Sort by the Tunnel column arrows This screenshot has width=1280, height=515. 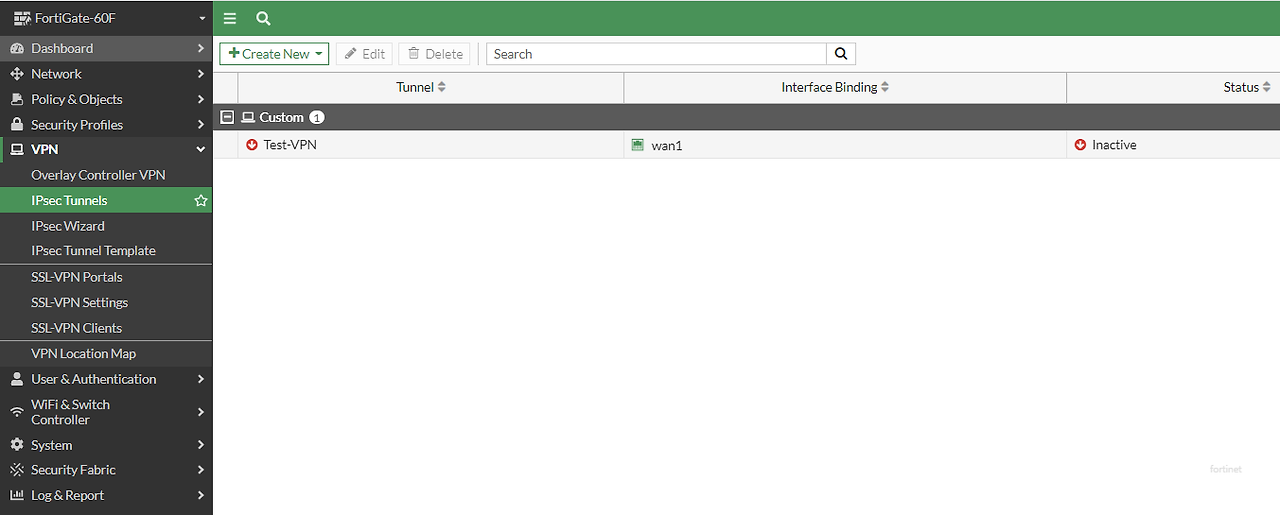point(442,87)
